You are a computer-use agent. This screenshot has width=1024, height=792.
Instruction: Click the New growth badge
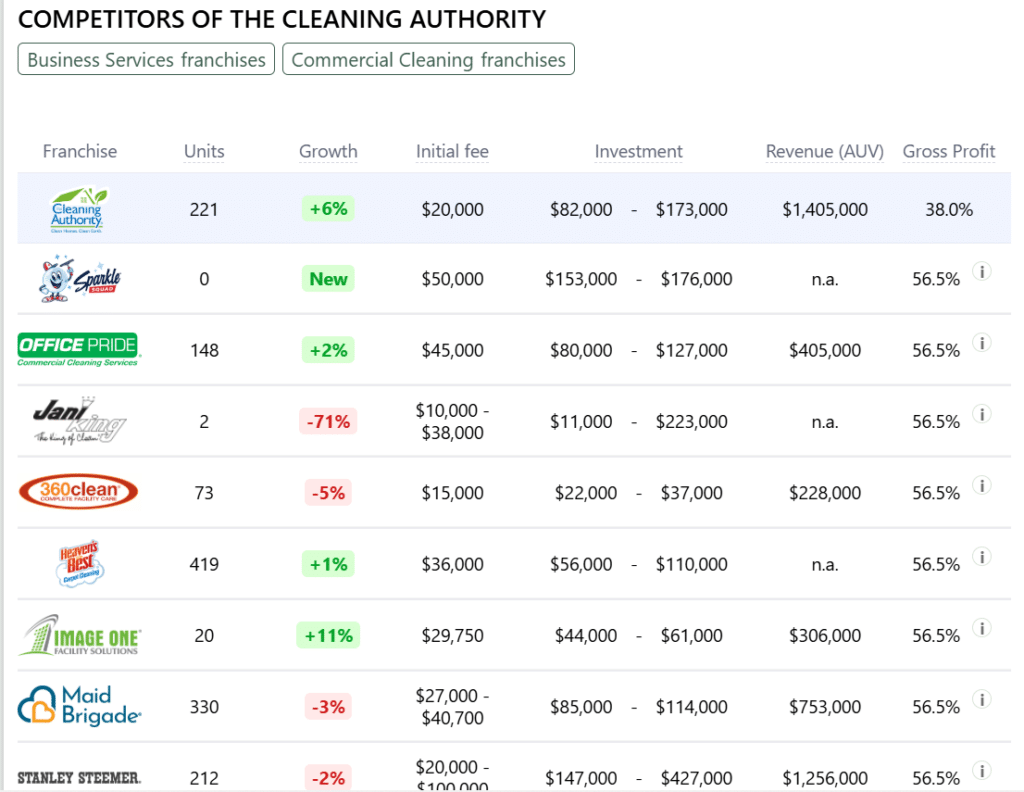(328, 279)
